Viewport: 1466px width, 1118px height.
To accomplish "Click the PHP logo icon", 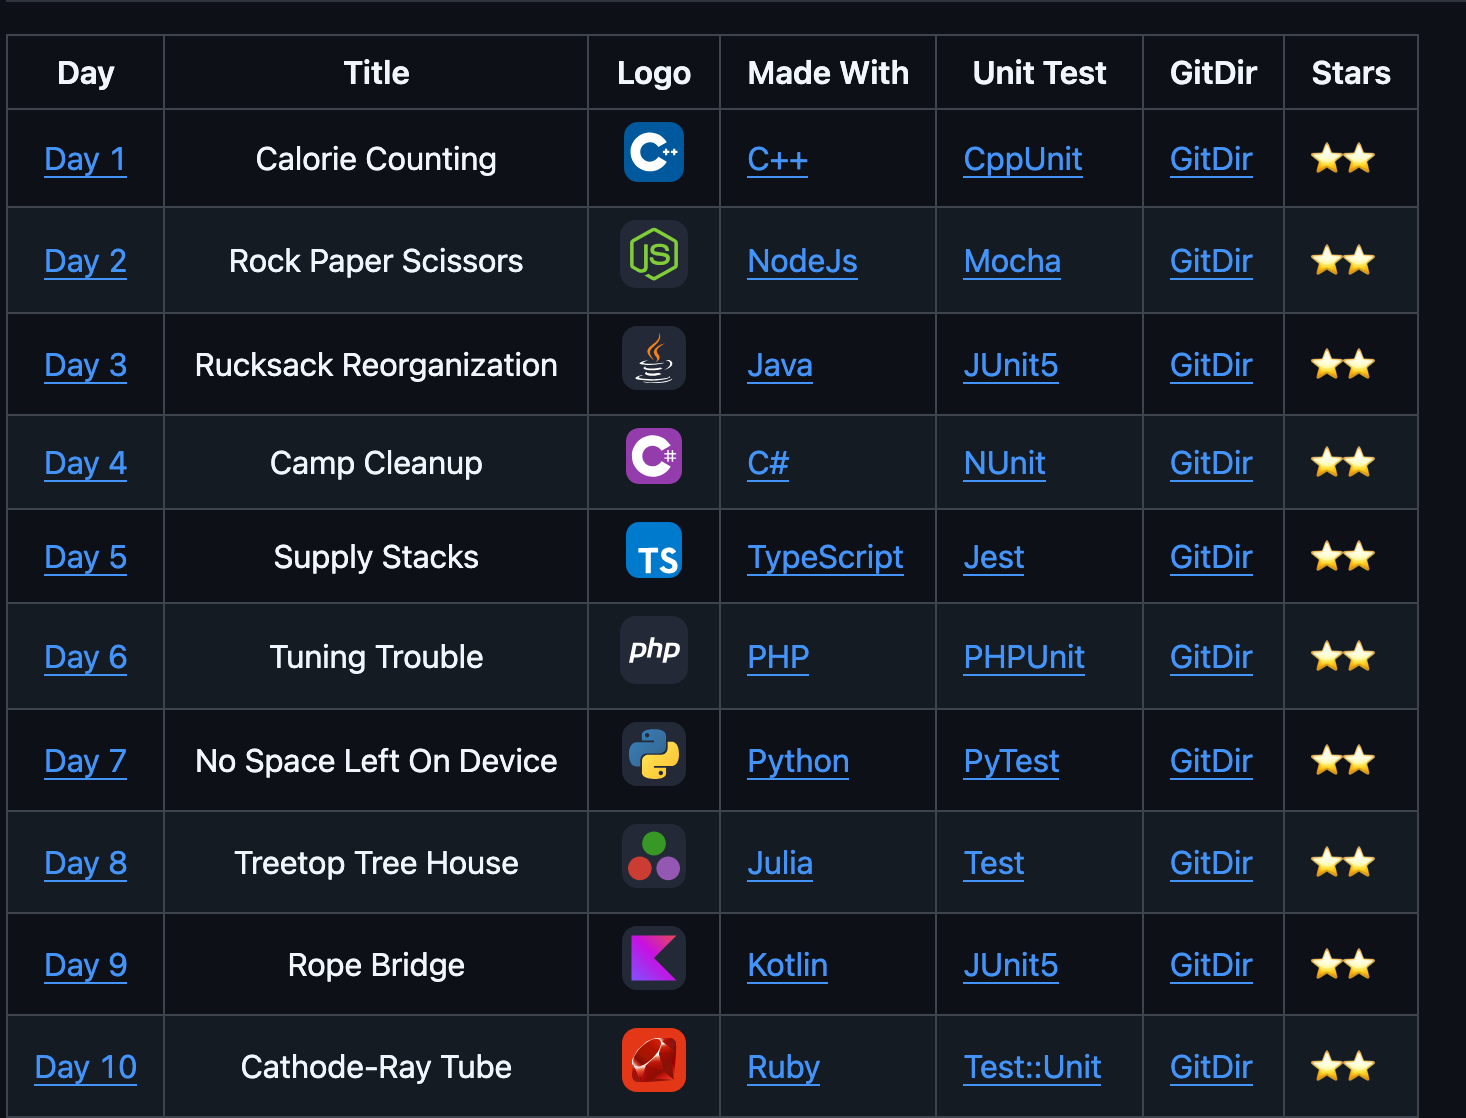I will click(653, 651).
